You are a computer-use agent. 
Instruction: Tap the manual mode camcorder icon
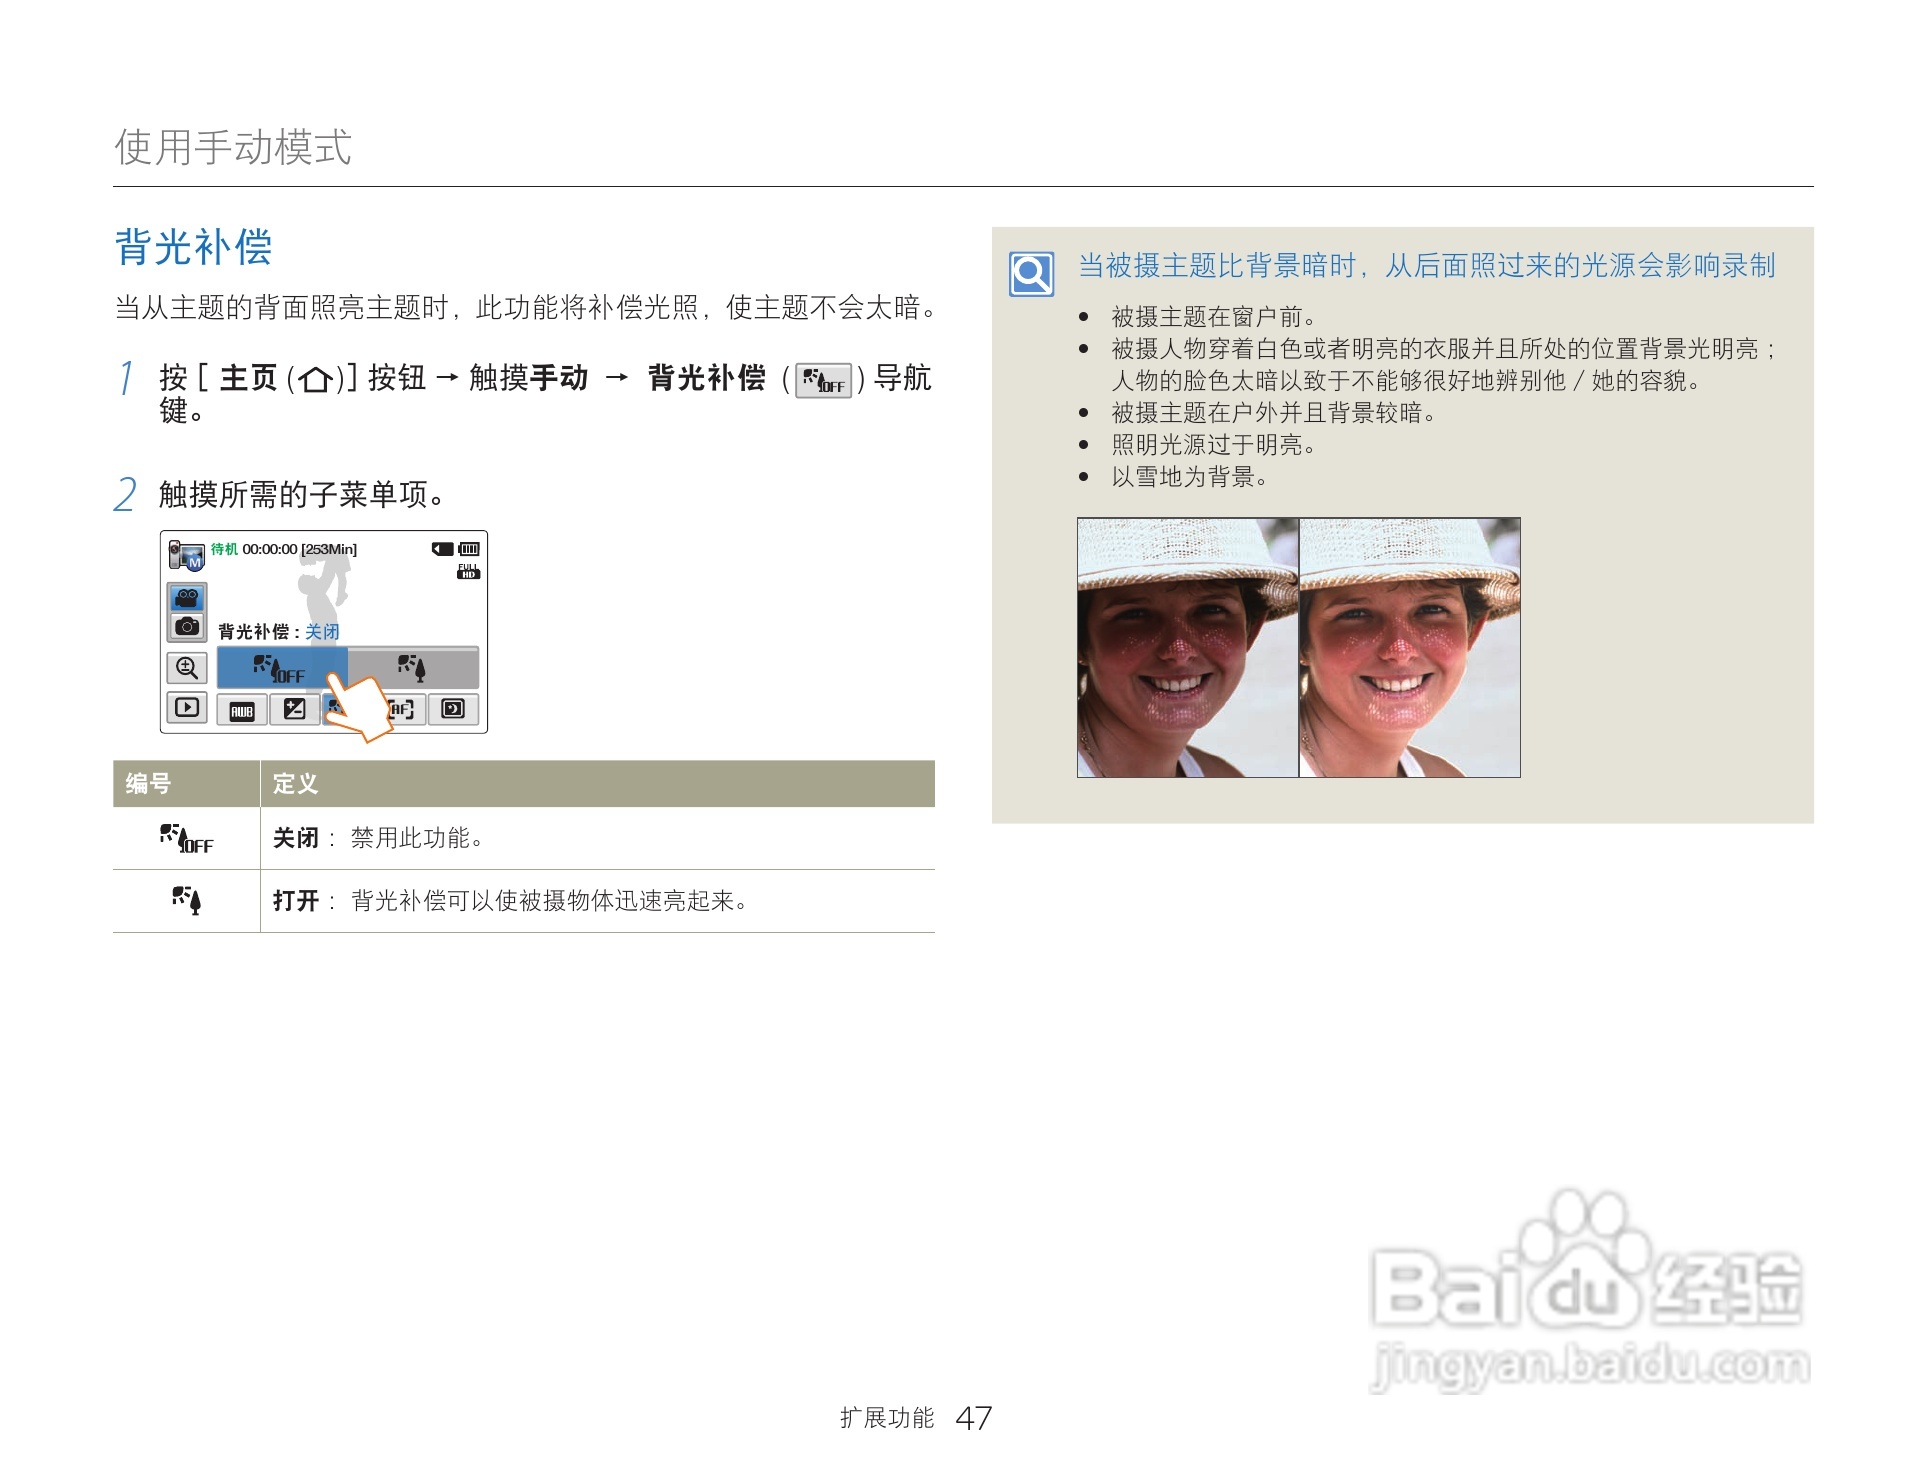click(x=186, y=554)
